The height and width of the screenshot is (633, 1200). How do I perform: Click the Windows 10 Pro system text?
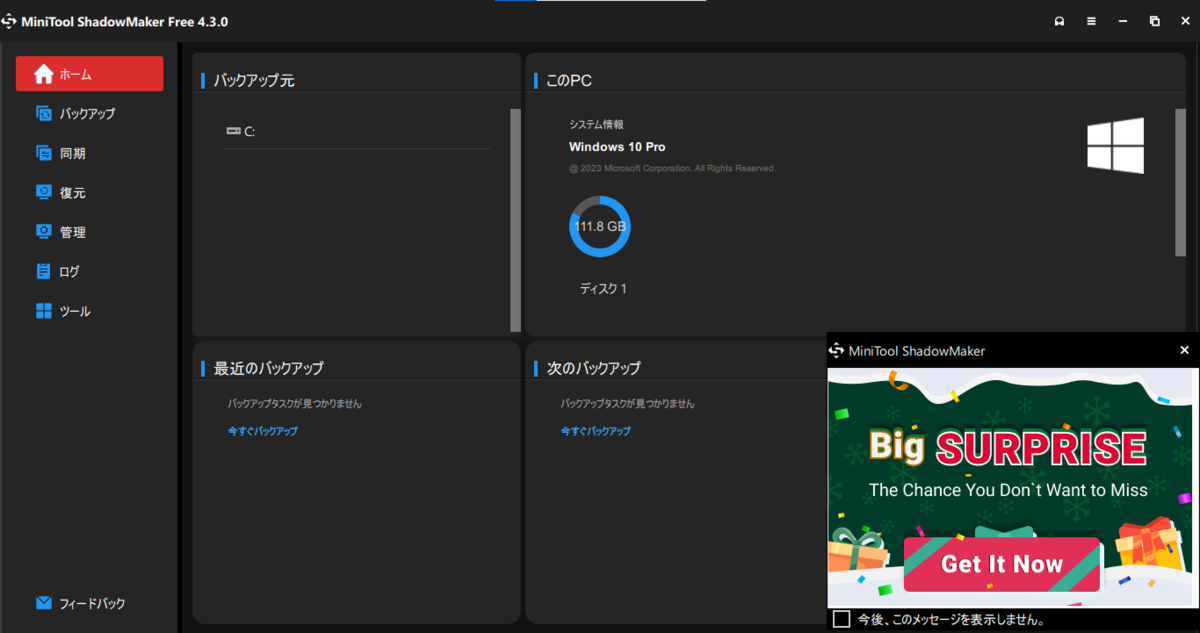617,147
